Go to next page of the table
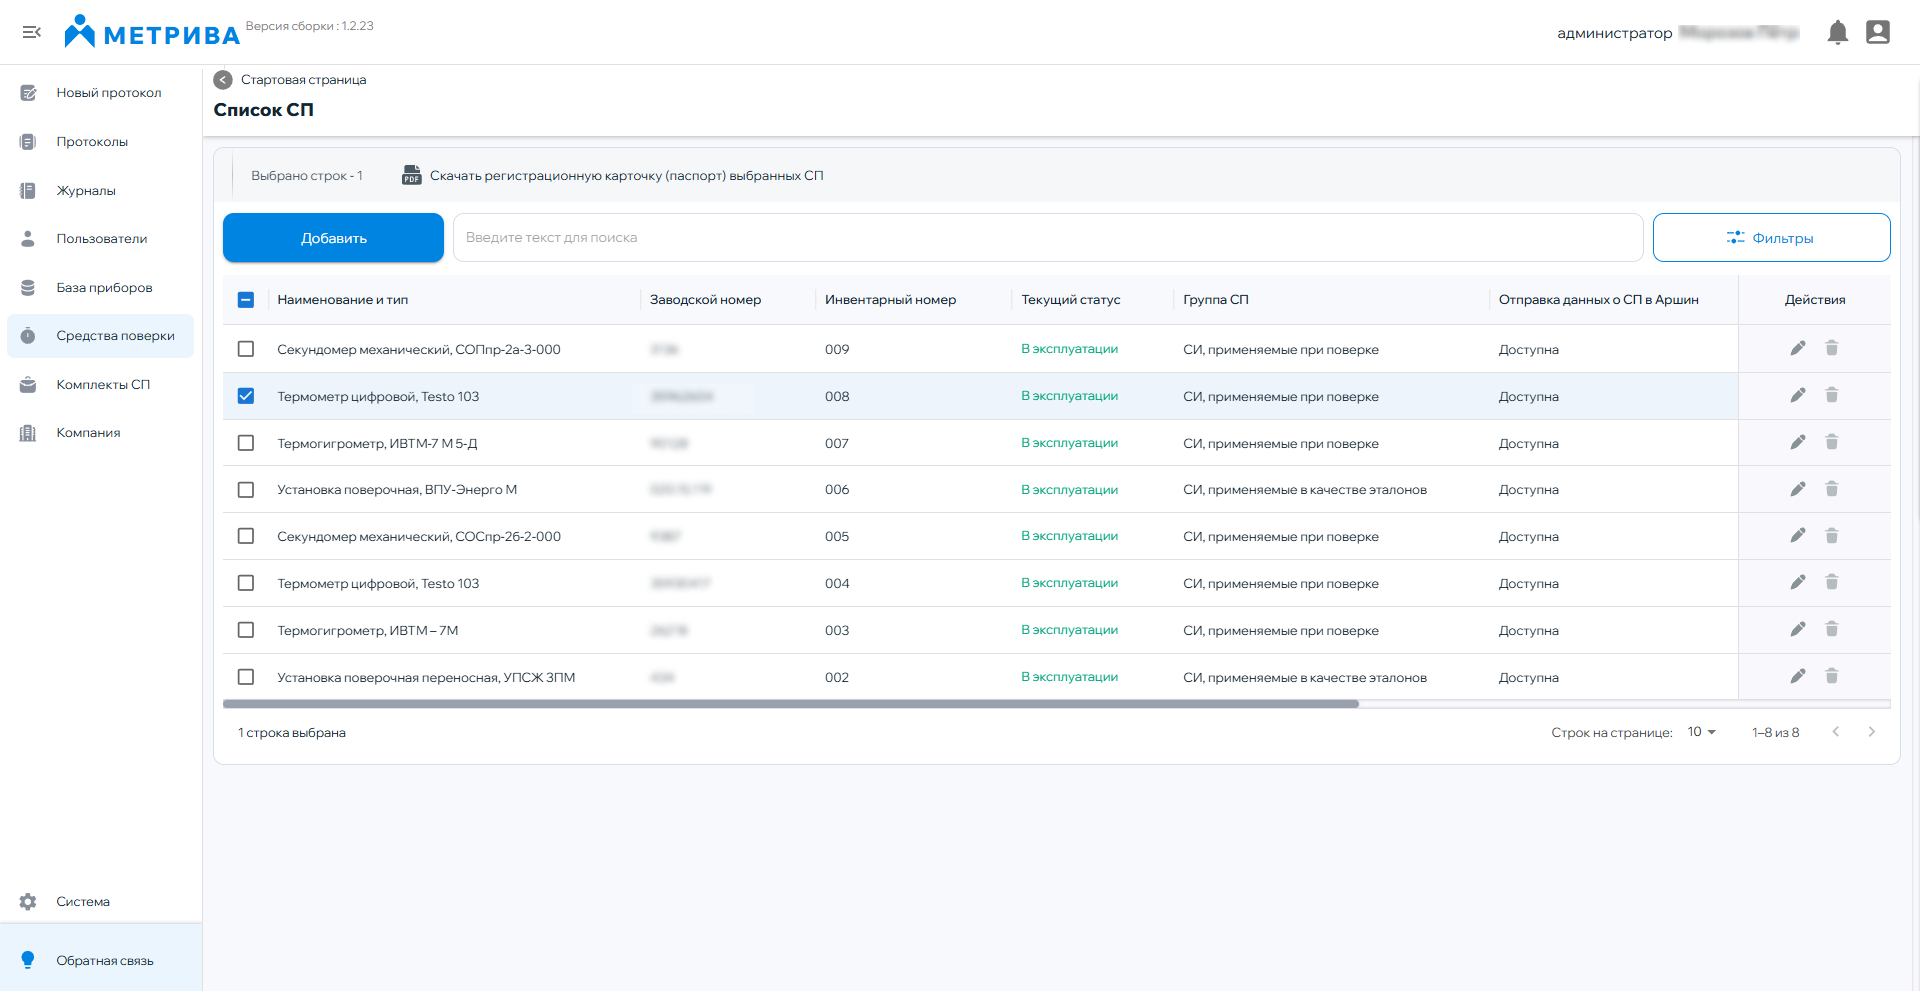This screenshot has width=1920, height=991. tap(1871, 732)
